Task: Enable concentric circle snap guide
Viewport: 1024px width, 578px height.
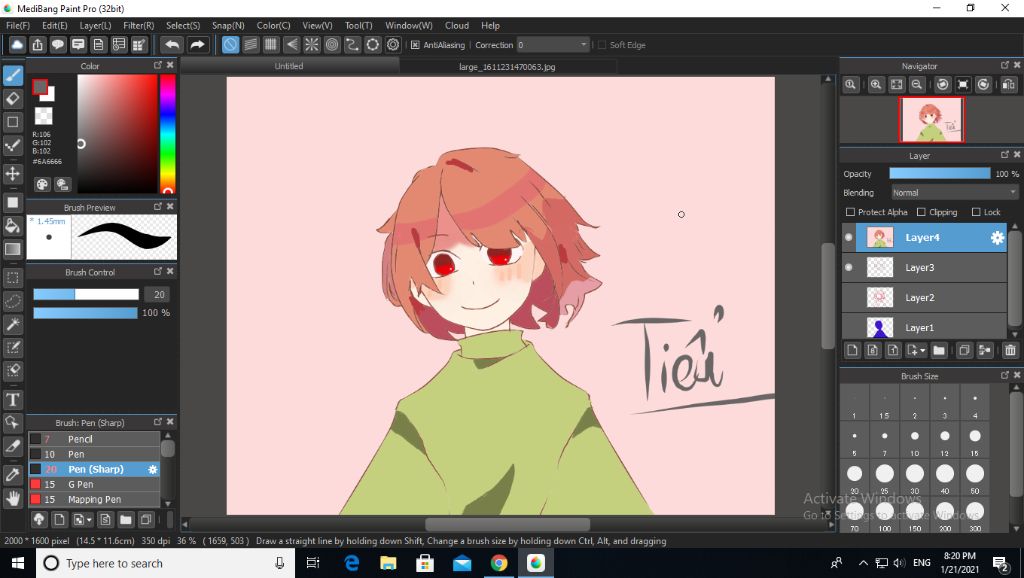Action: tap(332, 44)
